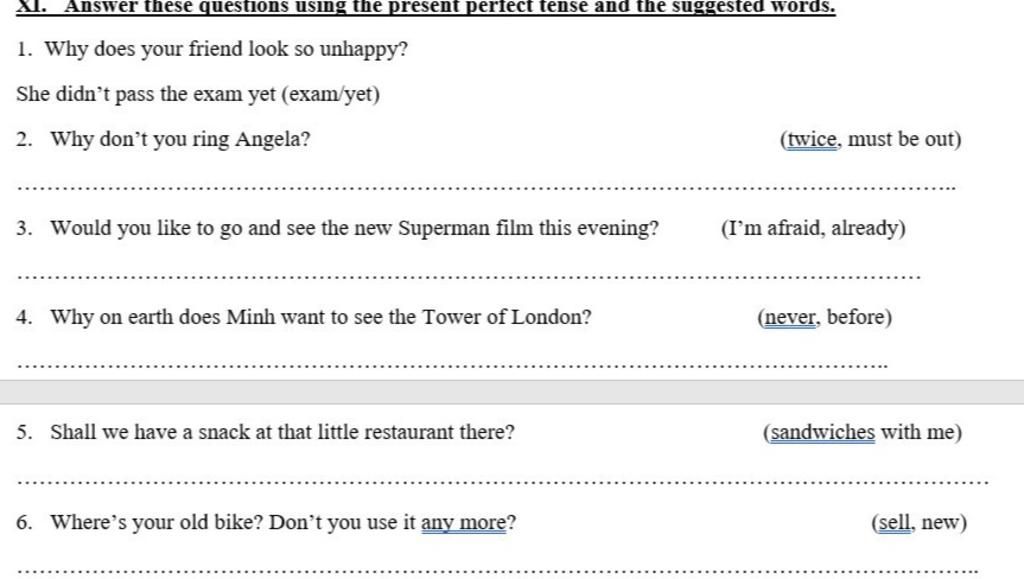Click the underlined word 'twice' in the hint

pyautogui.click(x=812, y=139)
